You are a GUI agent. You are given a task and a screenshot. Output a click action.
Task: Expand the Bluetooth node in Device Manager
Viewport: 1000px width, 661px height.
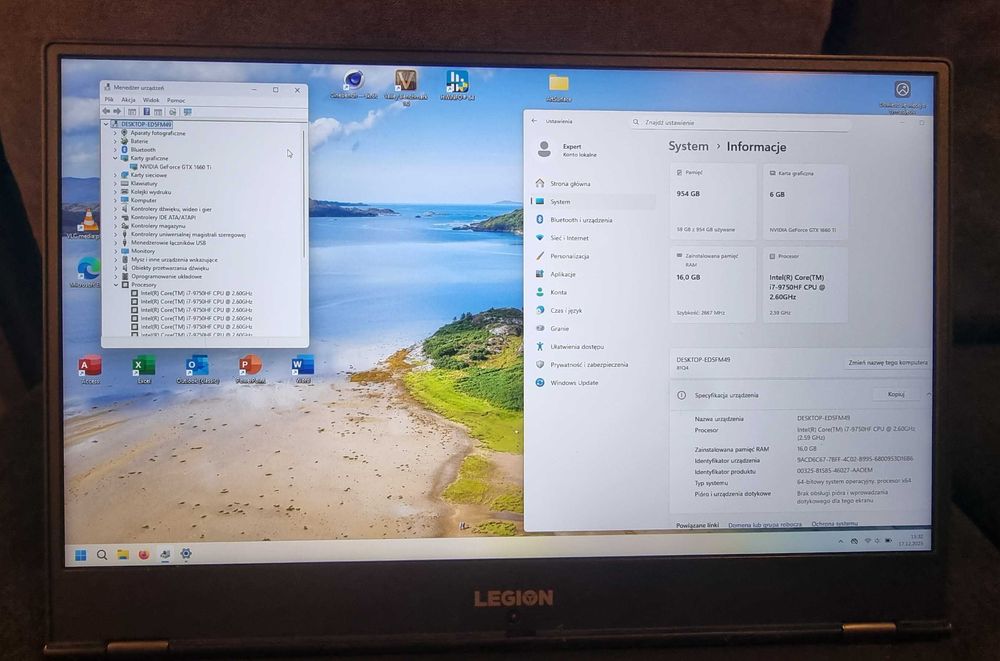pos(115,150)
